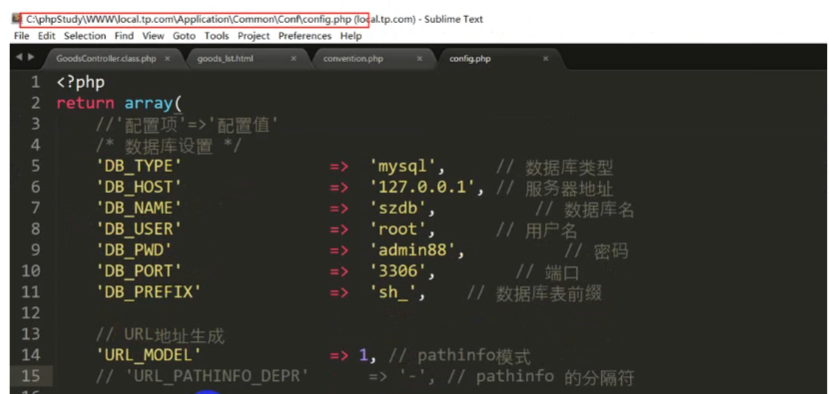Click the '// 密码' comment
This screenshot has height=394, width=829.
pos(596,252)
